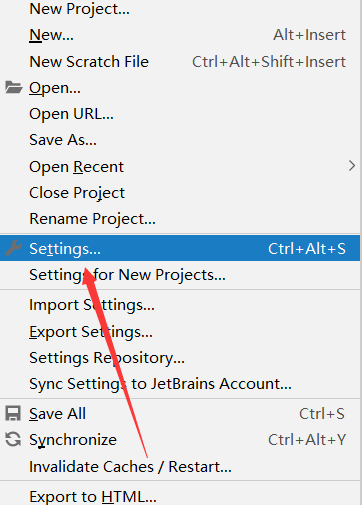Select Close Project

pos(180,193)
